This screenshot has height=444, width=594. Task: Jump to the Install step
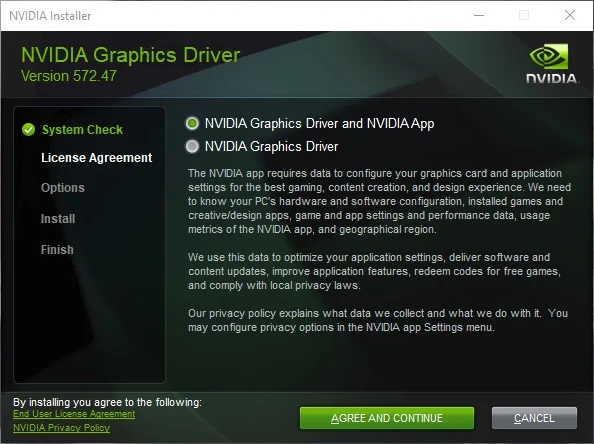pos(58,219)
